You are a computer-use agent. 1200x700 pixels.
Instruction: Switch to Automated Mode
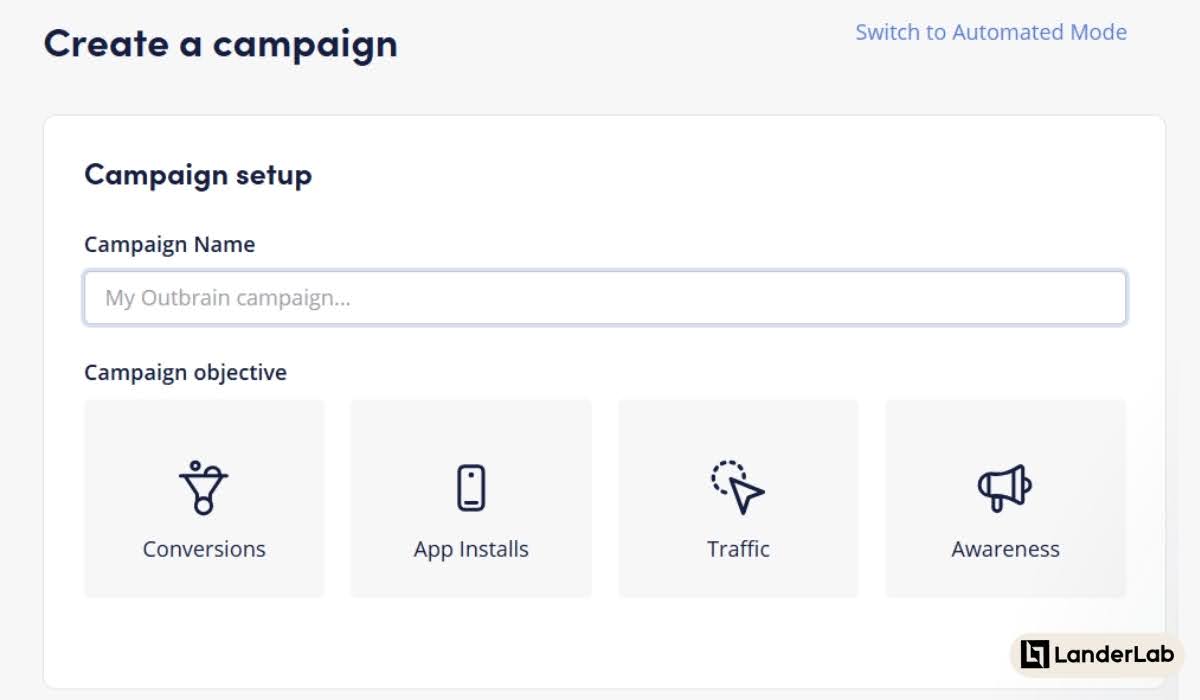point(991,32)
